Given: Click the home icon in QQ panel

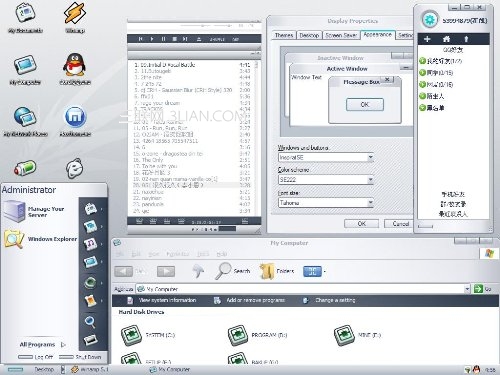Looking at the screenshot, I should pos(446,39).
